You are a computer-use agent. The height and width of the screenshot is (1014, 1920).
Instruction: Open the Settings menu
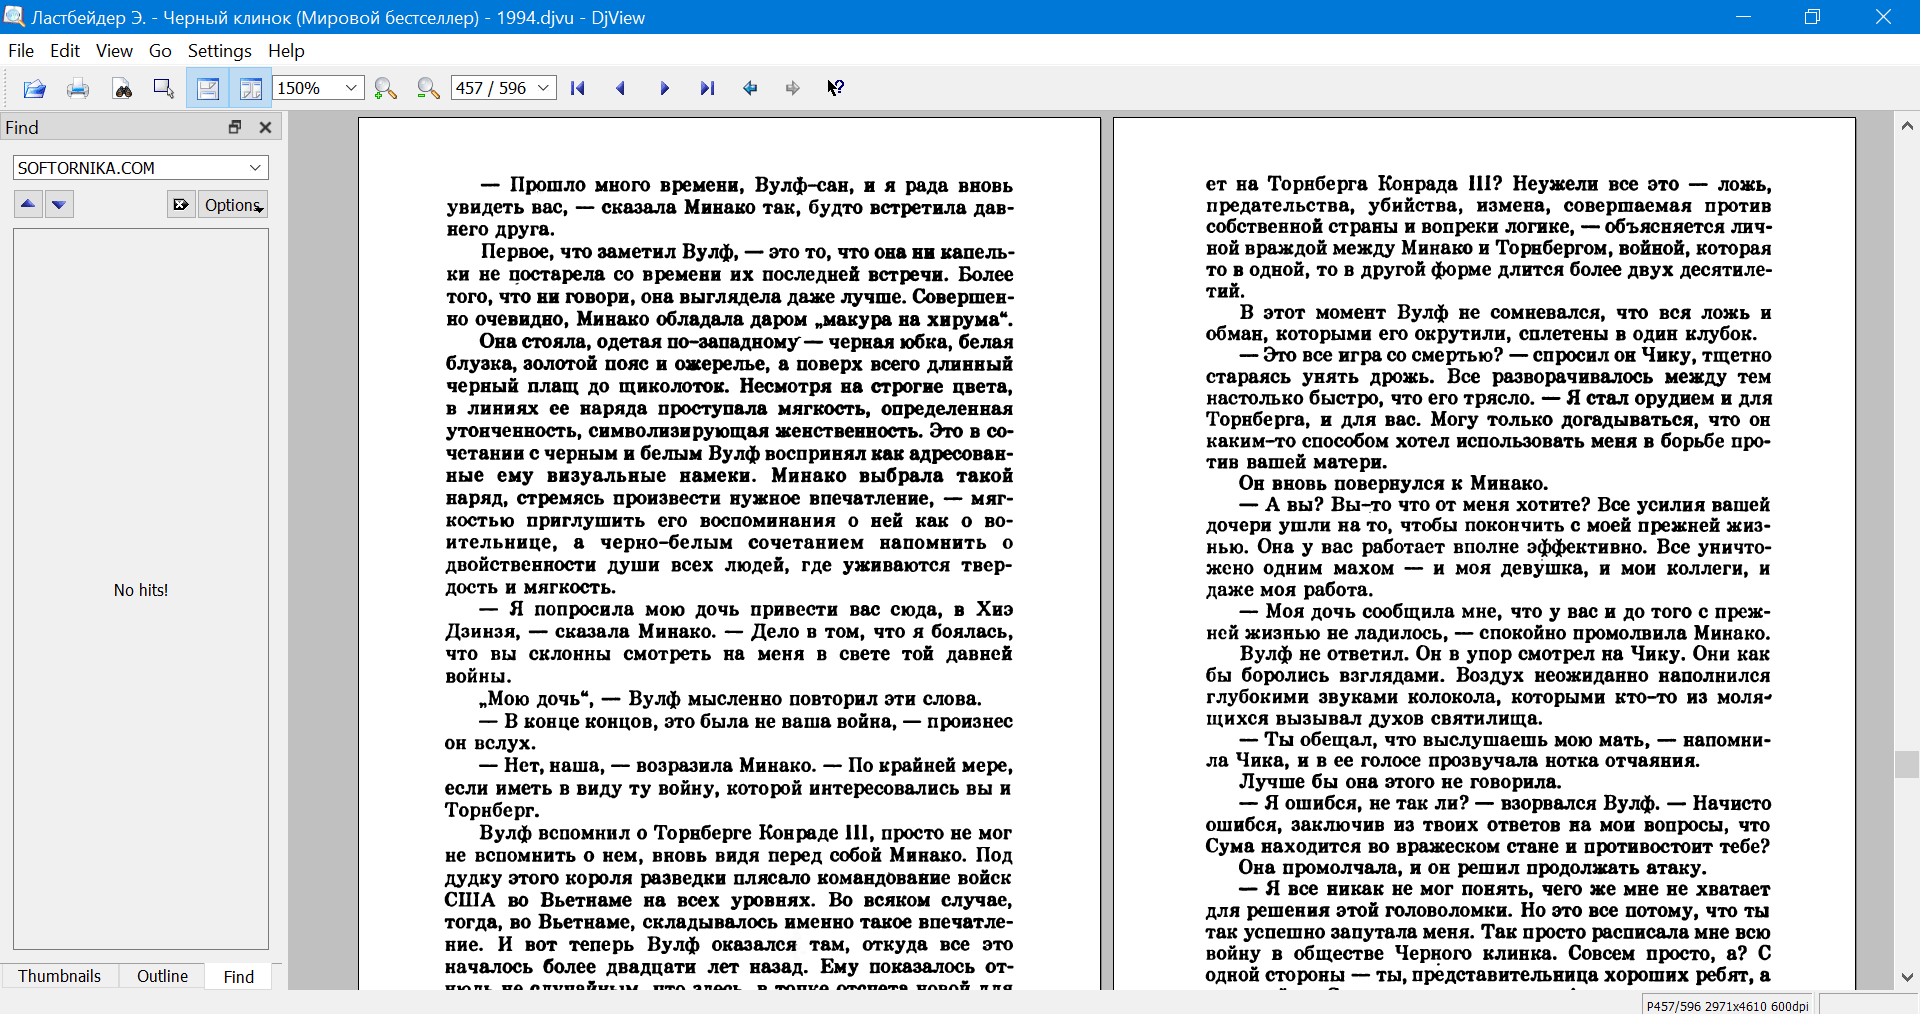tap(219, 51)
